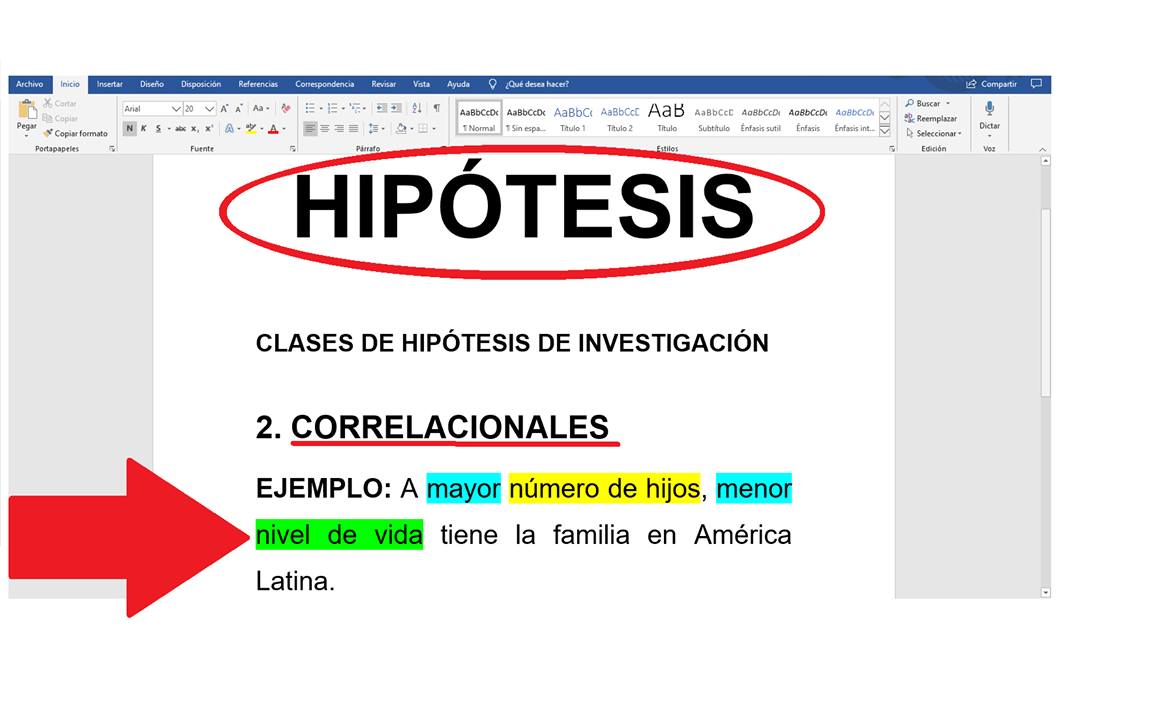Apply the Énfasis sutil style

tap(761, 118)
